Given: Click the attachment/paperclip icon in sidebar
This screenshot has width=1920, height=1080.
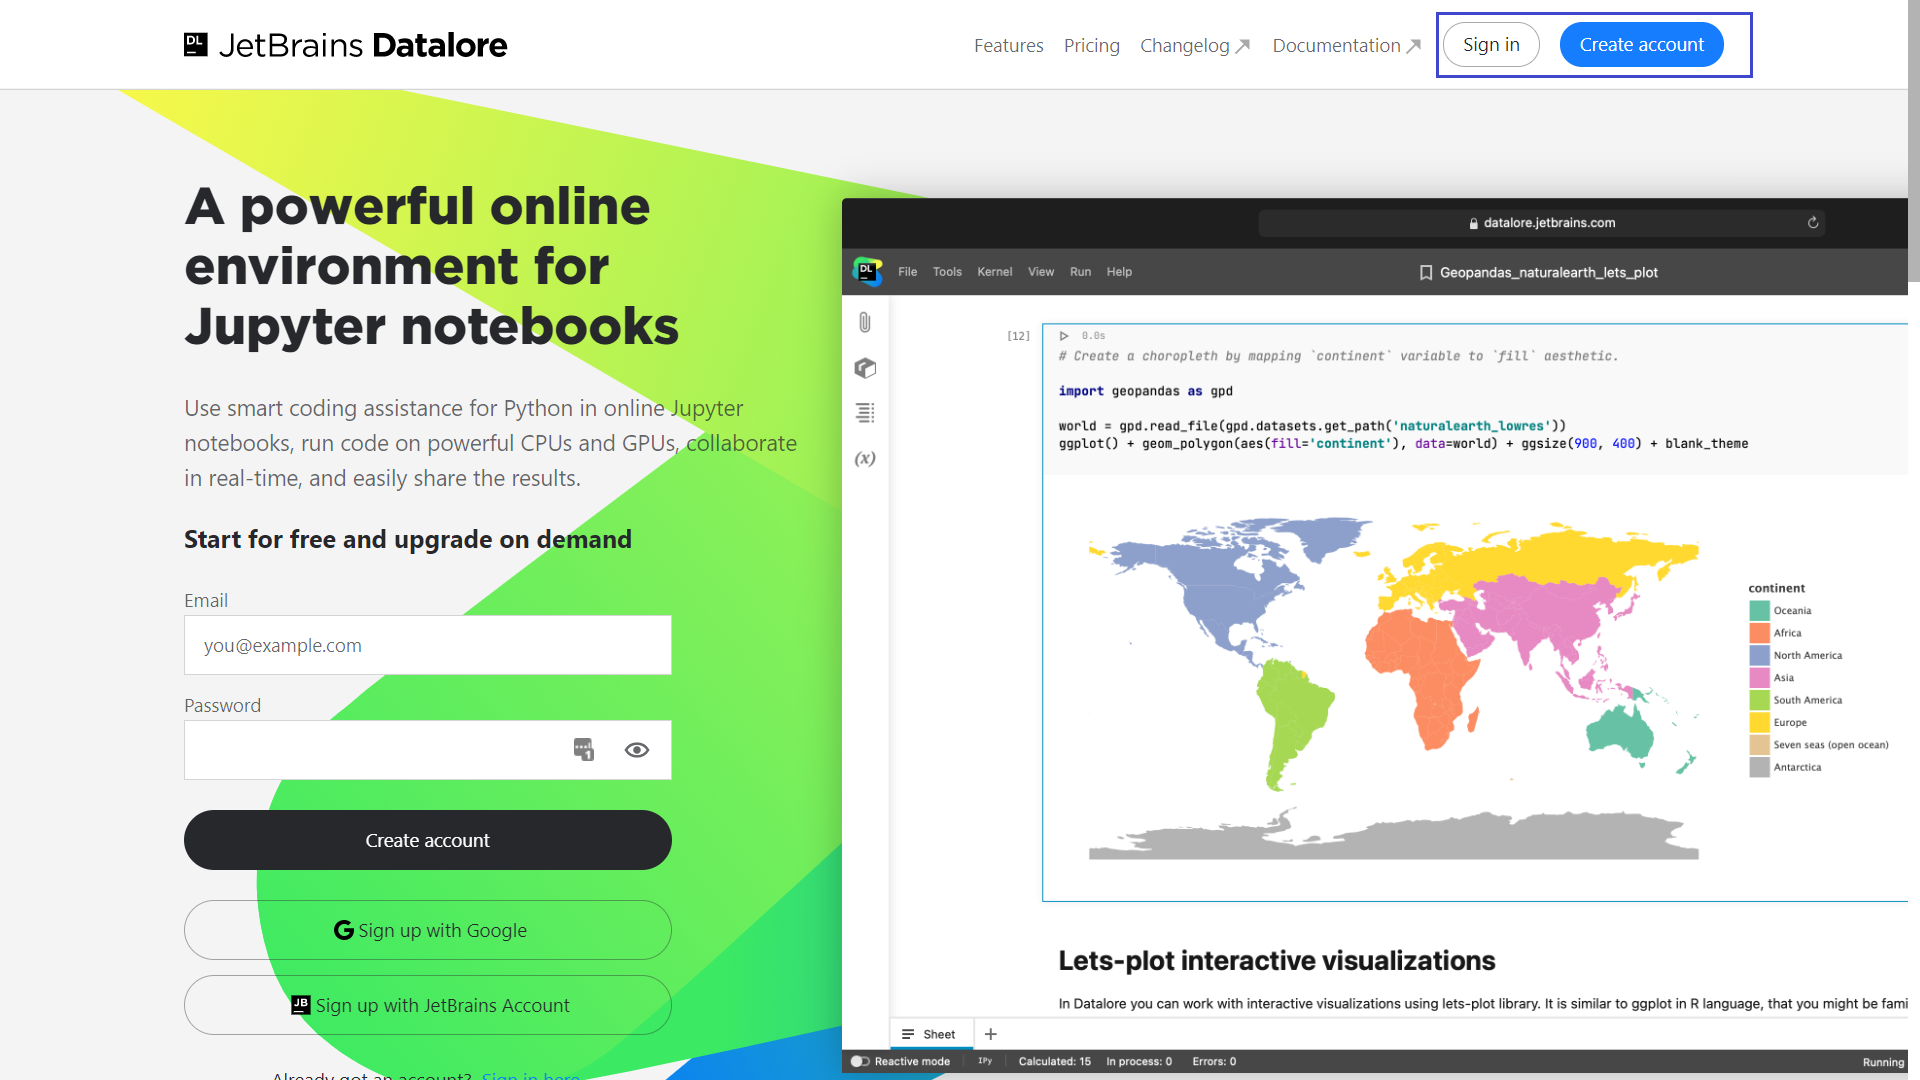Looking at the screenshot, I should (x=866, y=322).
